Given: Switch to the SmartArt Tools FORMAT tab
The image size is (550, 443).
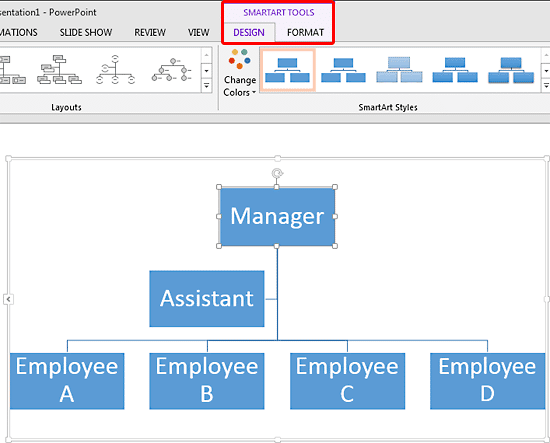Looking at the screenshot, I should pos(305,33).
